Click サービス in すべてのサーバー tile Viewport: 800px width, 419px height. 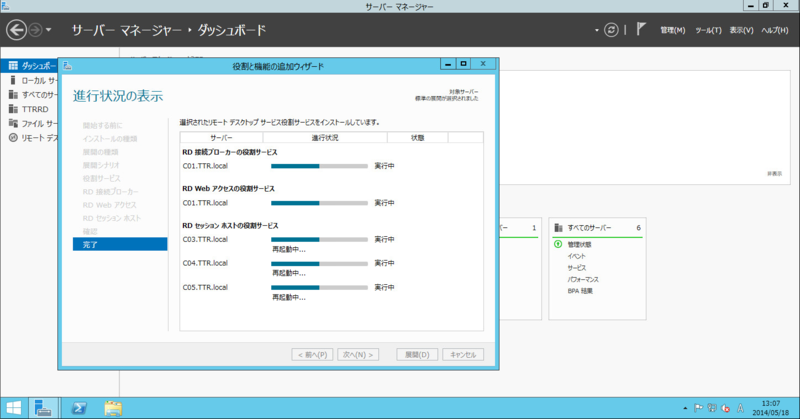[577, 268]
